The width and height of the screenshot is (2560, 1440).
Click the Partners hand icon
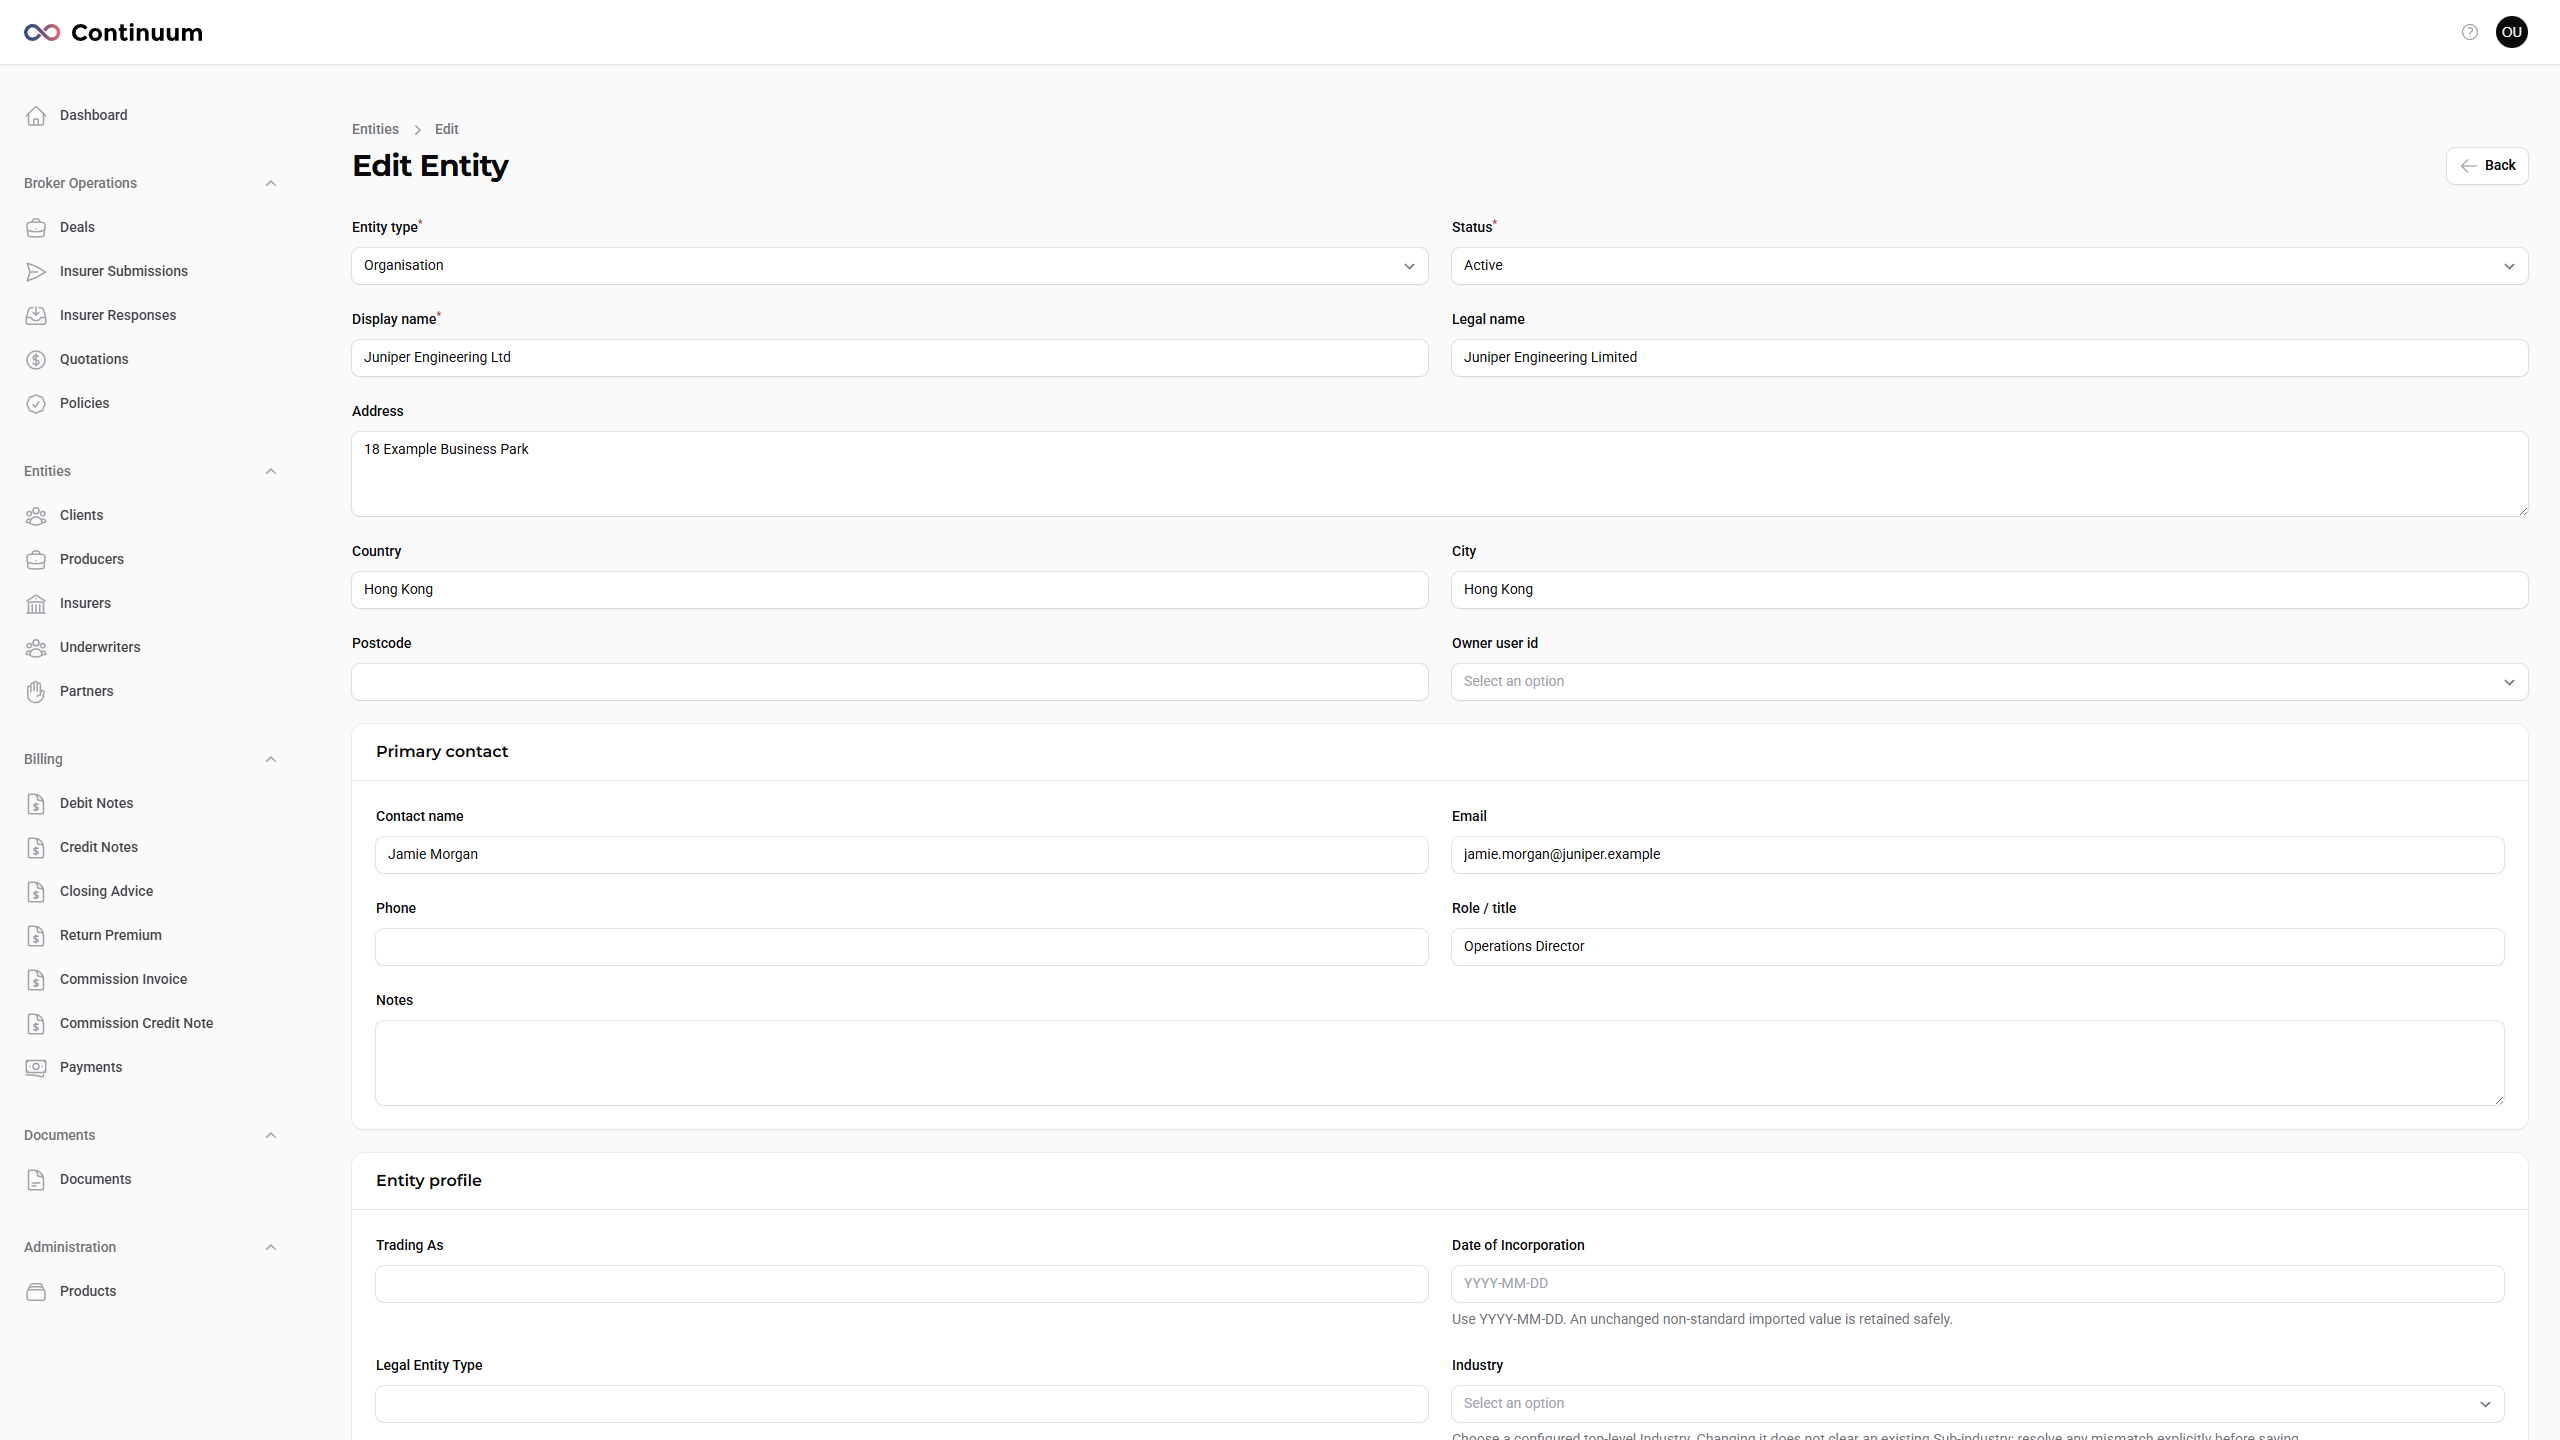[x=36, y=692]
